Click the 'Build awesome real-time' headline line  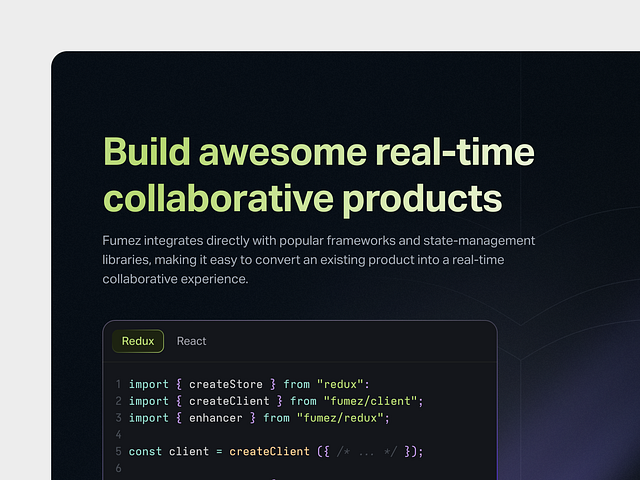[319, 152]
